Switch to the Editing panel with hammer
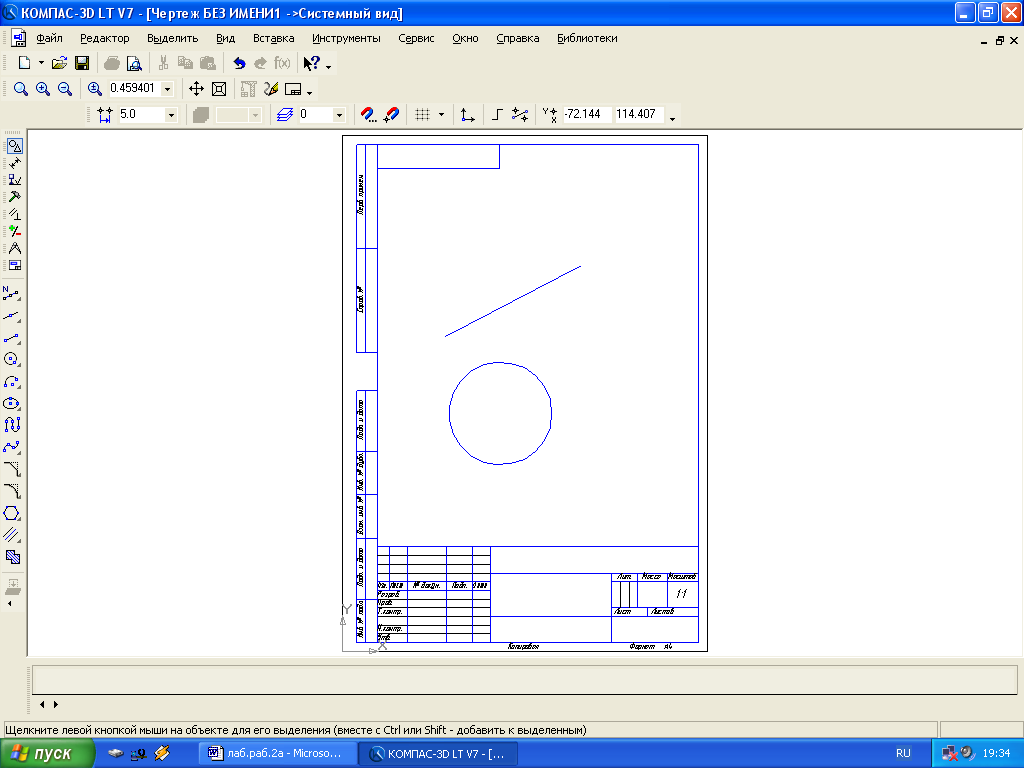This screenshot has height=768, width=1024. (x=14, y=197)
